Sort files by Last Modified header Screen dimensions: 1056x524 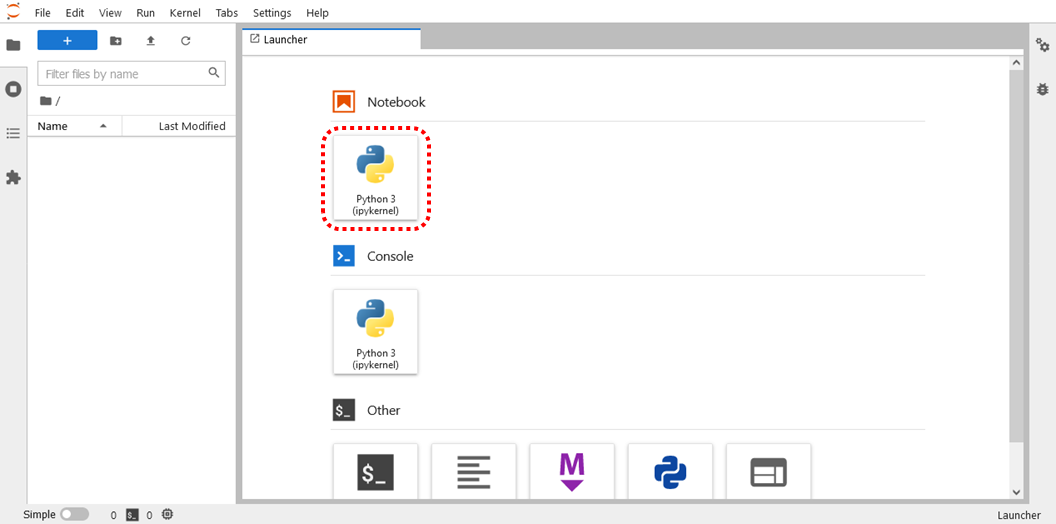pos(191,126)
